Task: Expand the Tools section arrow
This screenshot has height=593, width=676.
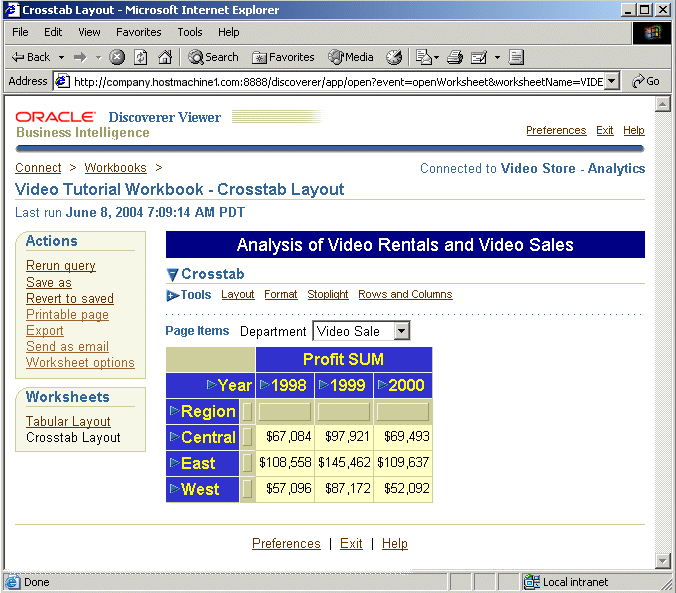Action: (x=172, y=295)
